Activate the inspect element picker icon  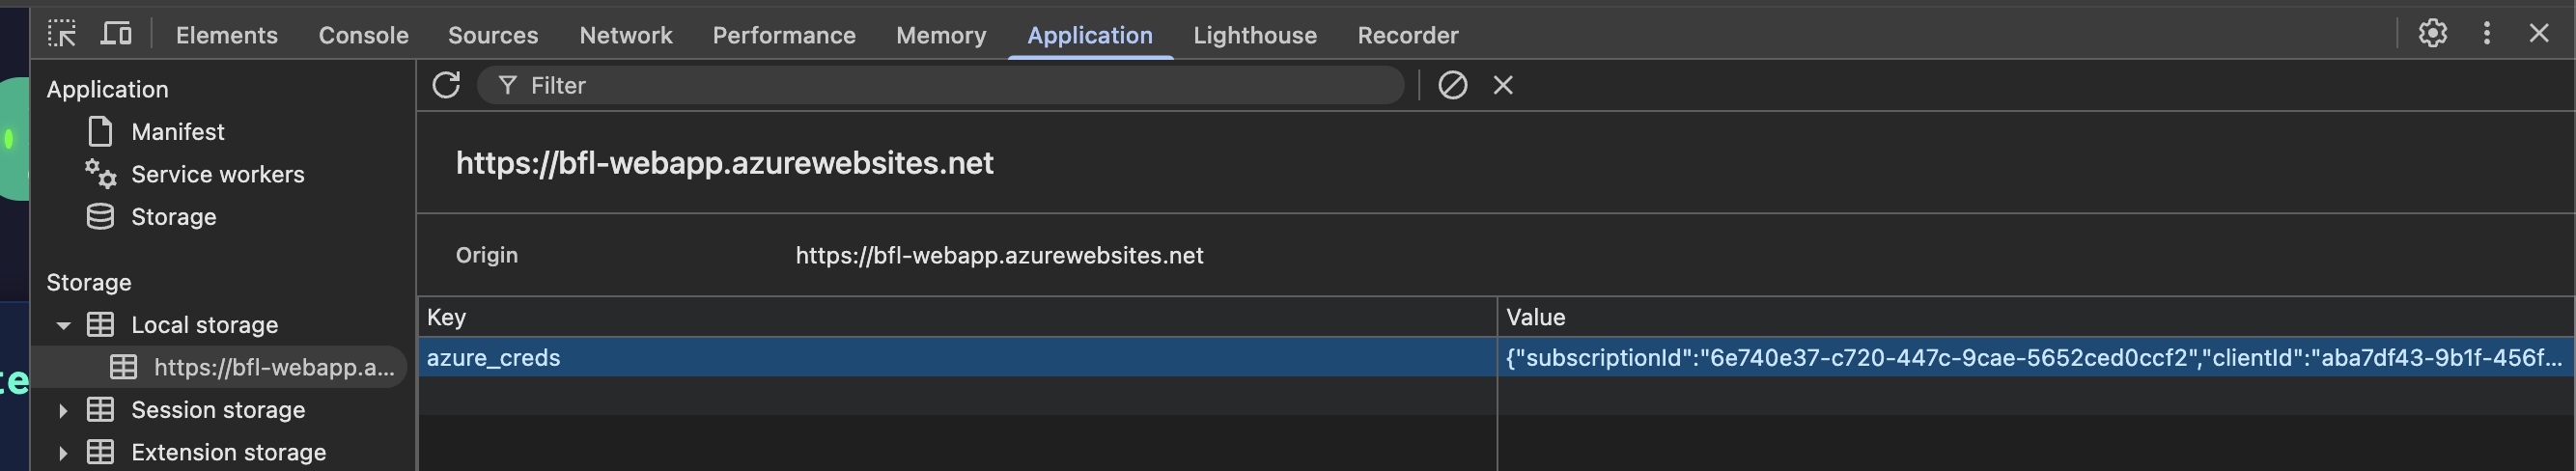[x=62, y=34]
